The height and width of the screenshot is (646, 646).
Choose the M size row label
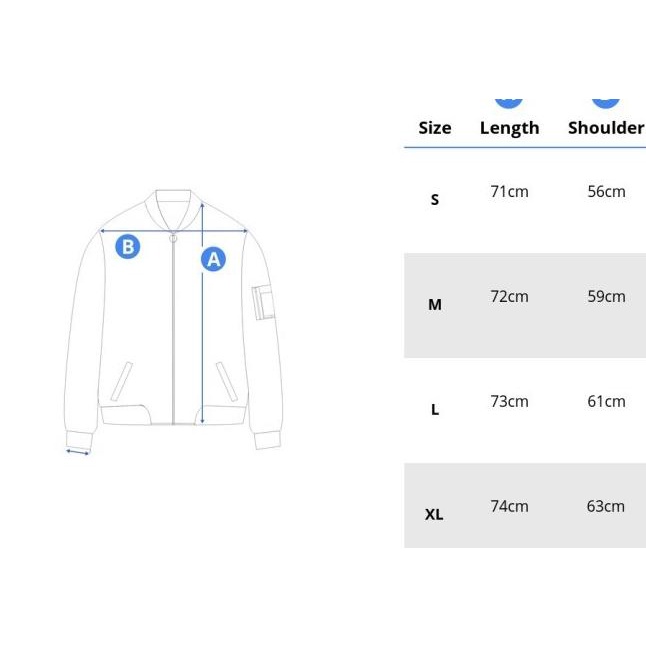[435, 305]
